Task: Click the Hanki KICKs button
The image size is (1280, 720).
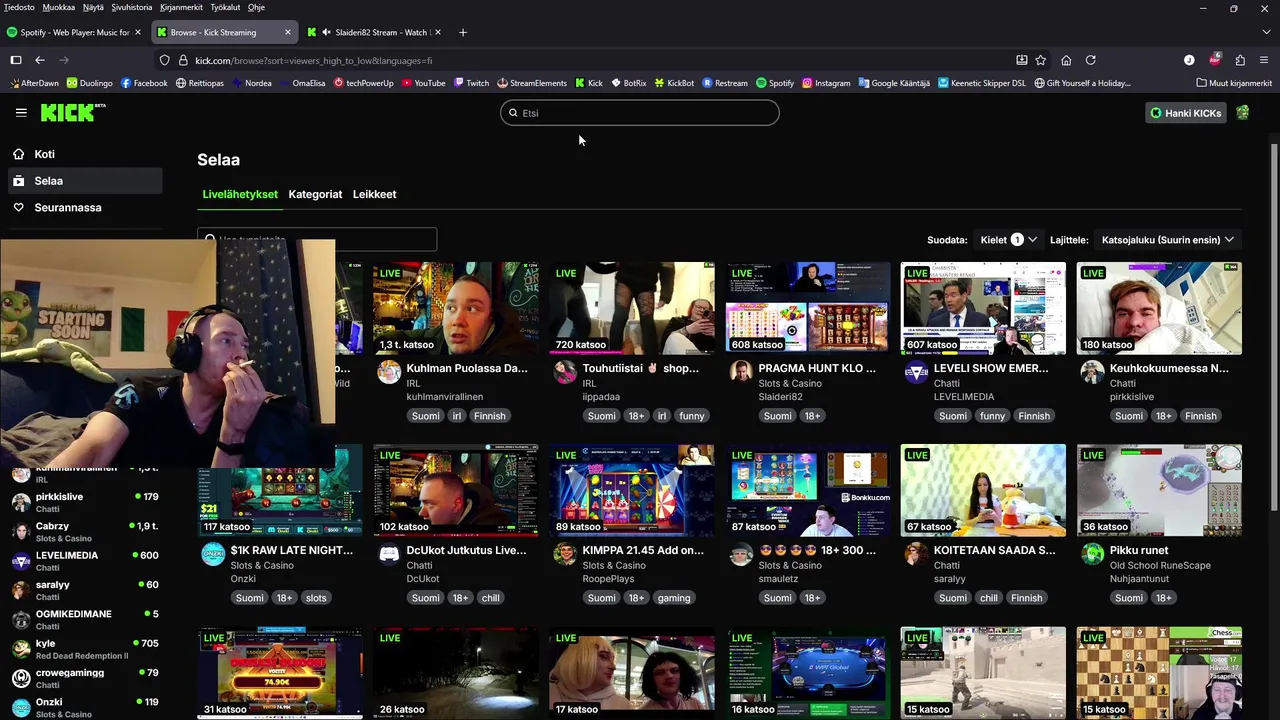Action: click(x=1186, y=113)
